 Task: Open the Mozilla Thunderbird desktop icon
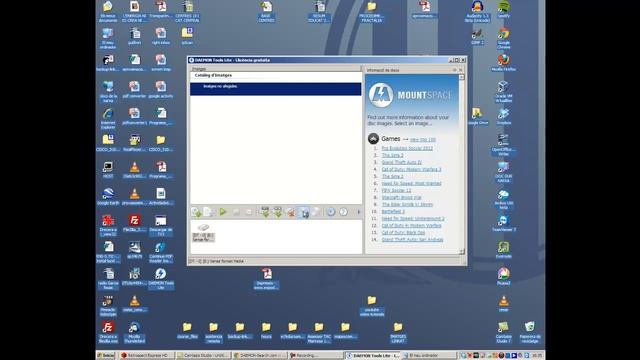[x=134, y=332]
